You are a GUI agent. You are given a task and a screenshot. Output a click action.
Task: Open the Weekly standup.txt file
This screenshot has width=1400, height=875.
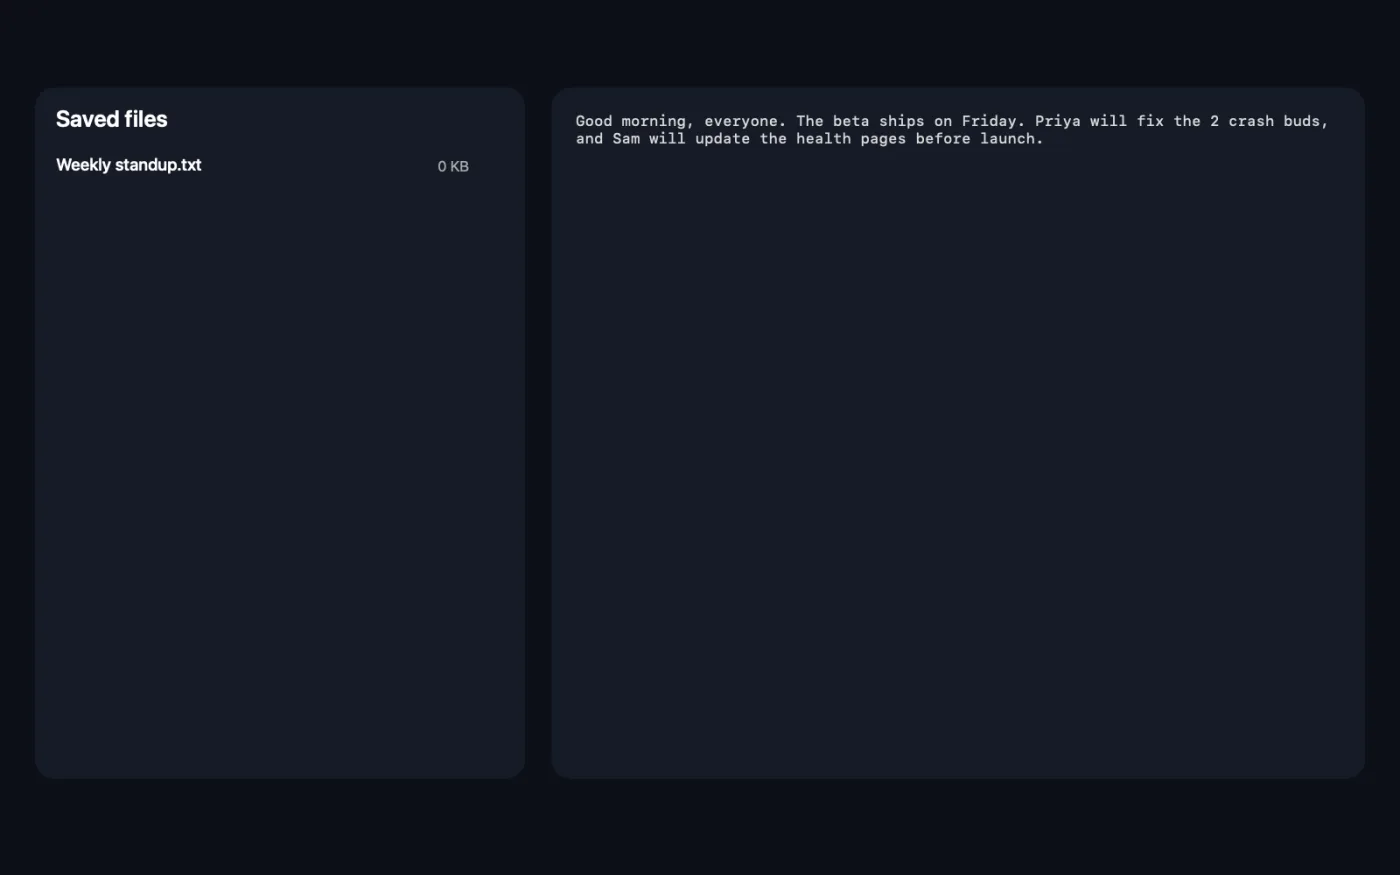[128, 165]
